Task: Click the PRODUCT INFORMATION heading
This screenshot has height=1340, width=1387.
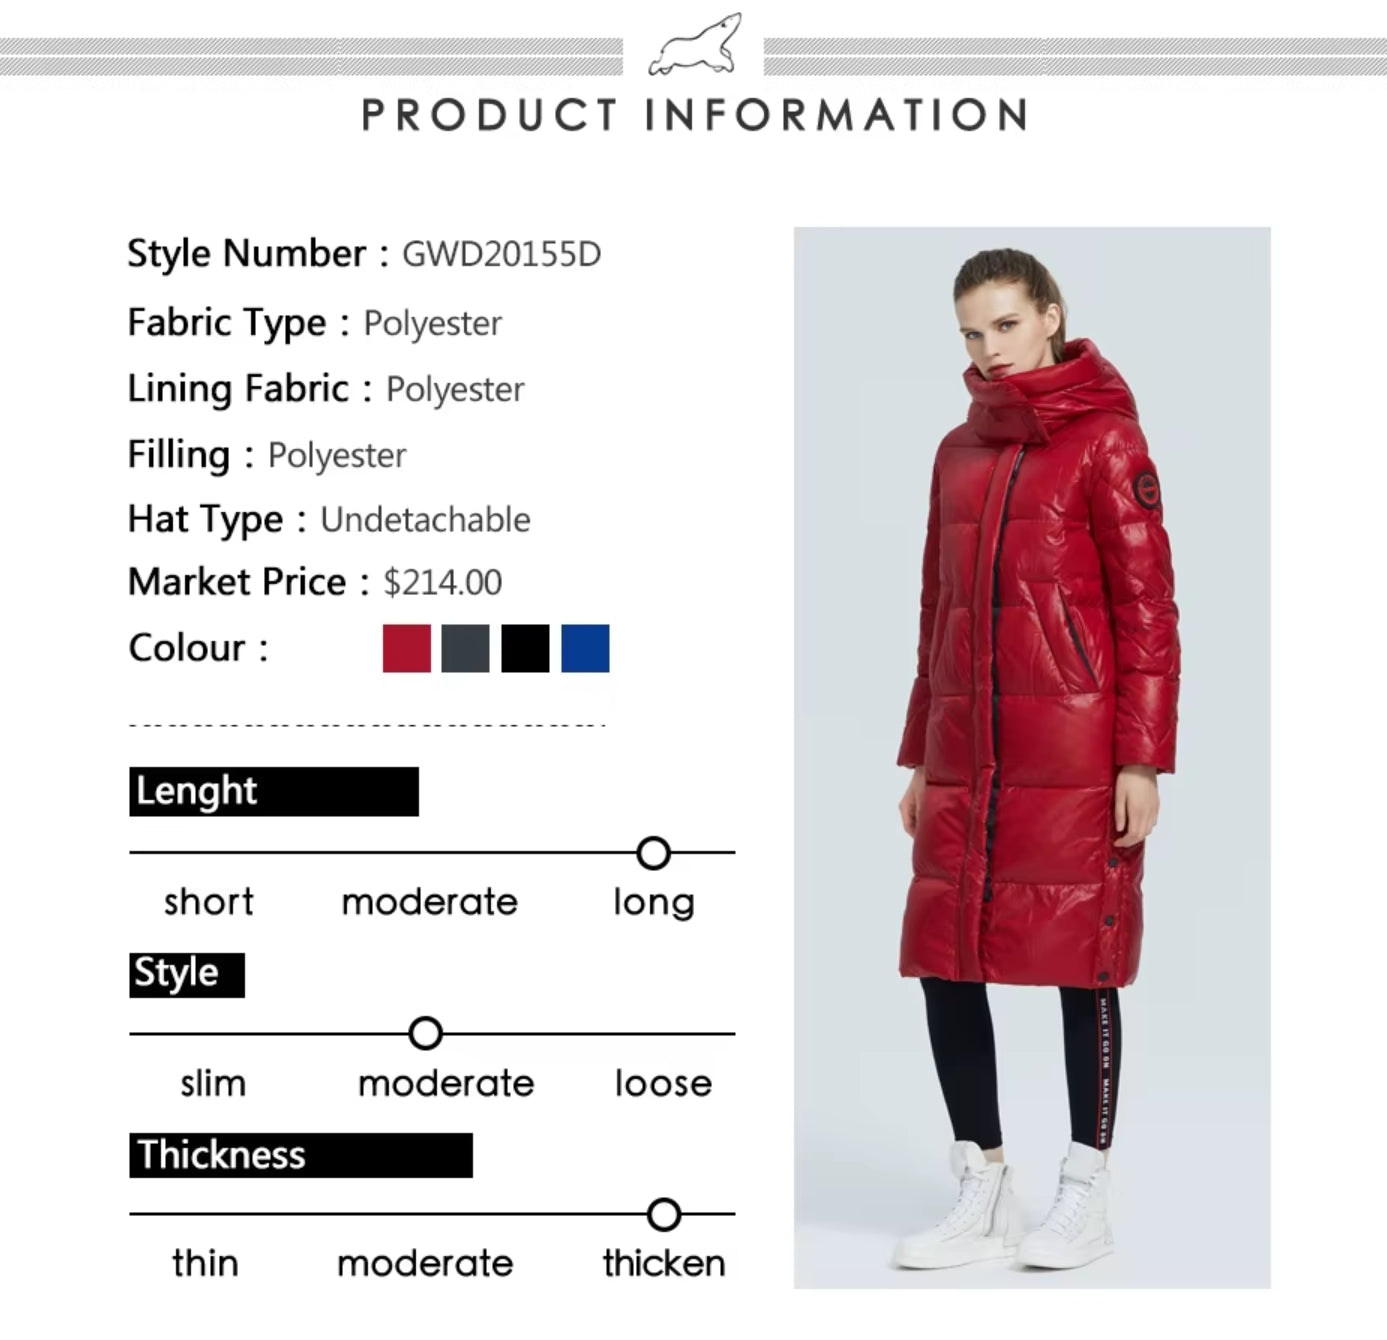Action: pyautogui.click(x=694, y=115)
